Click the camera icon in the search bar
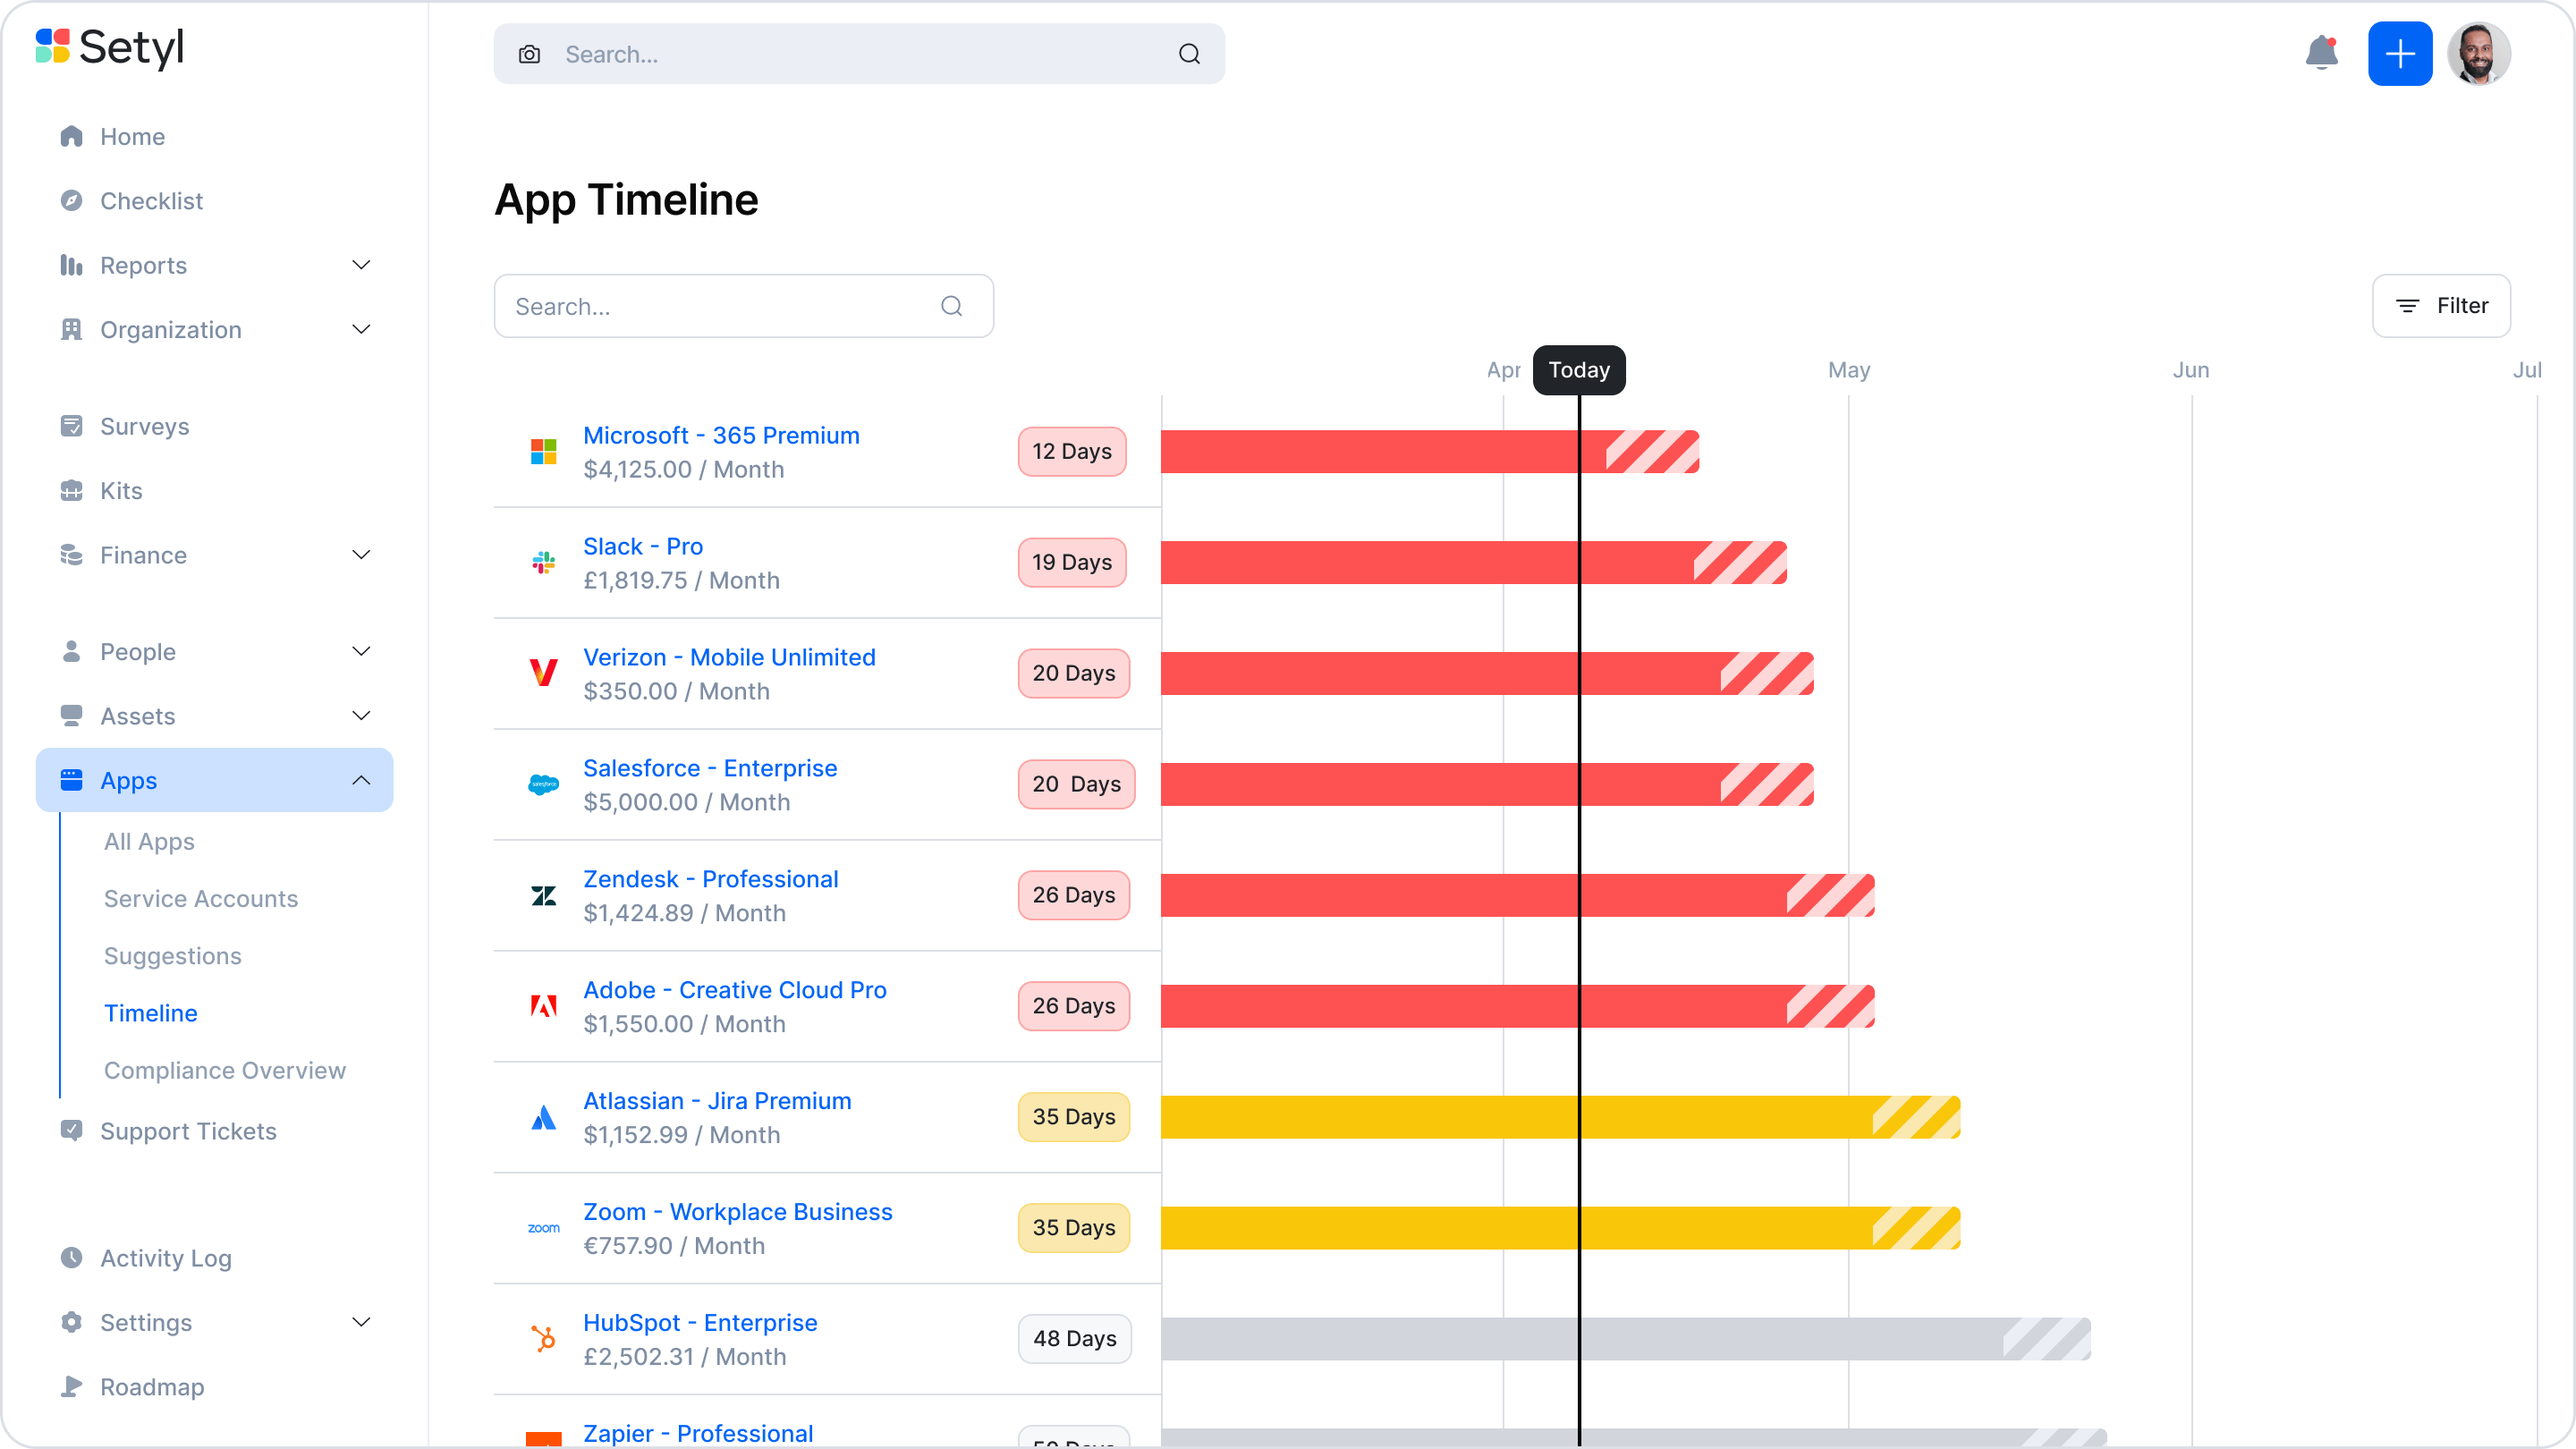The width and height of the screenshot is (2576, 1449). (529, 54)
